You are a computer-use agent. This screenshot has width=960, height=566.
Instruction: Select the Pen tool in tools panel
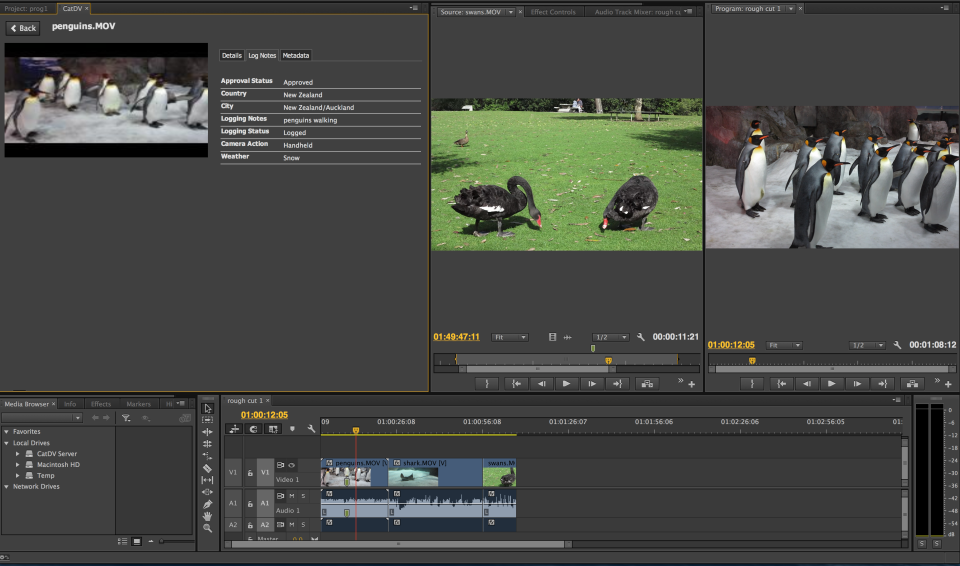click(207, 504)
